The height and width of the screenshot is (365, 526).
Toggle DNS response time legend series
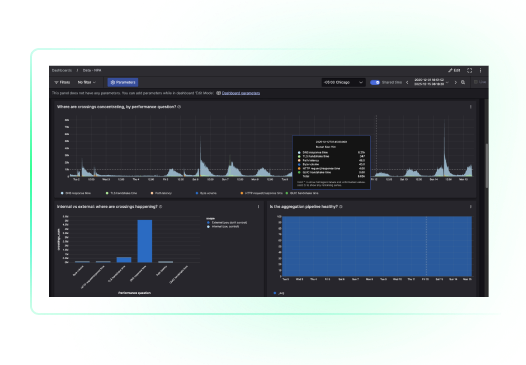76,193
